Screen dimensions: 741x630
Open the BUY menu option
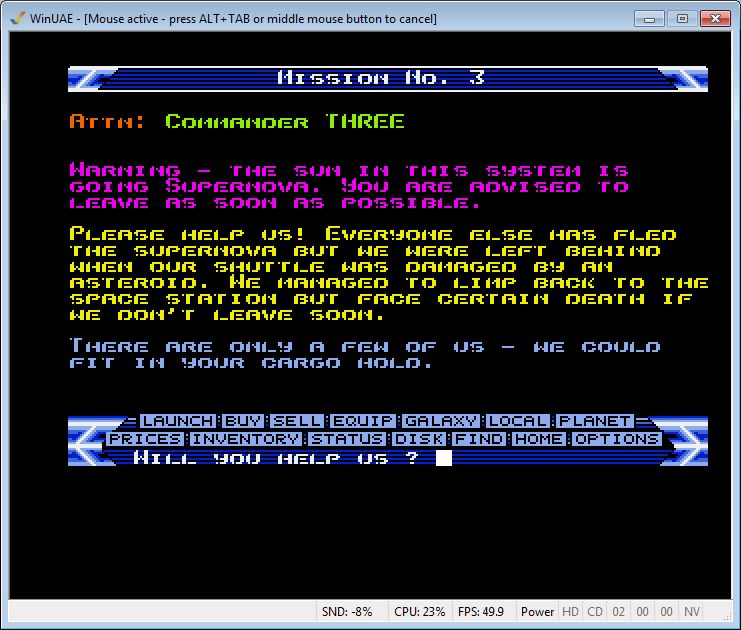tap(242, 421)
